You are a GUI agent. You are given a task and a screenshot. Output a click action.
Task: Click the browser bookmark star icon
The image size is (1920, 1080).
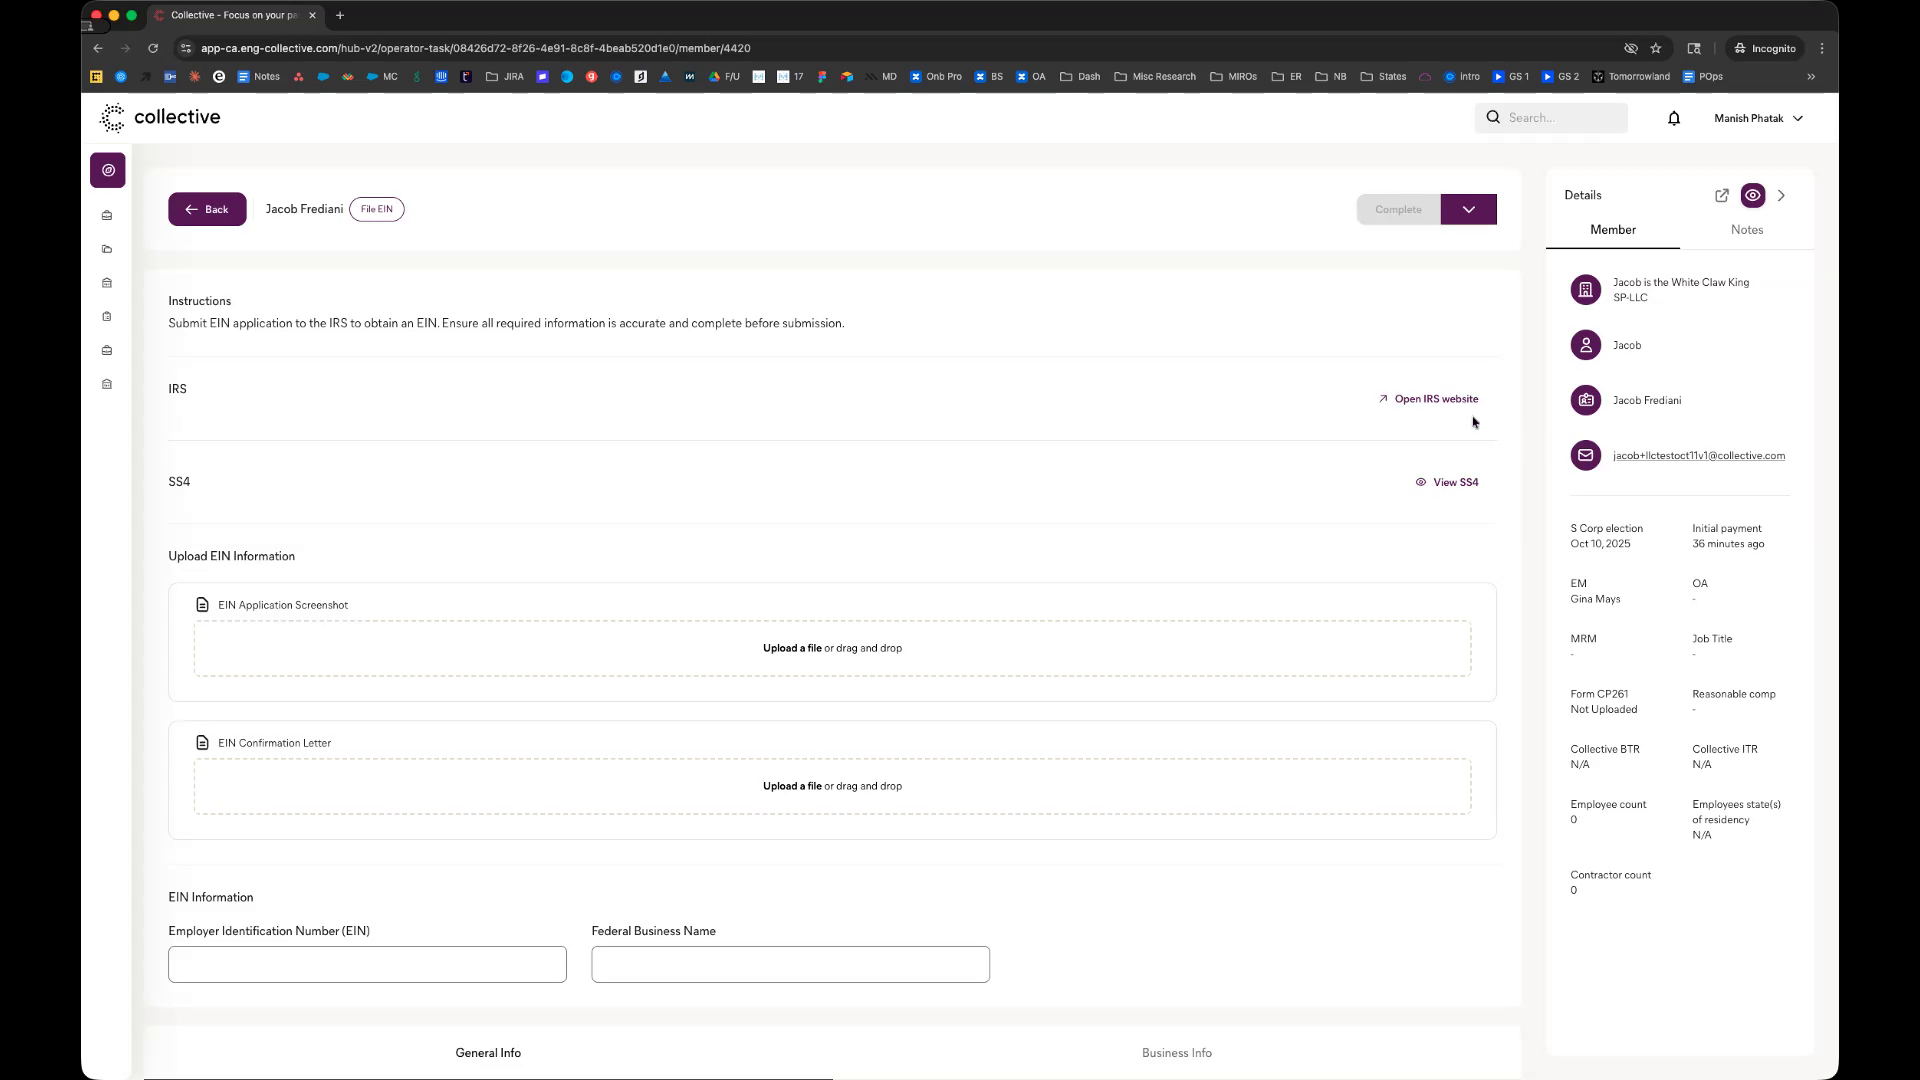[x=1656, y=48]
